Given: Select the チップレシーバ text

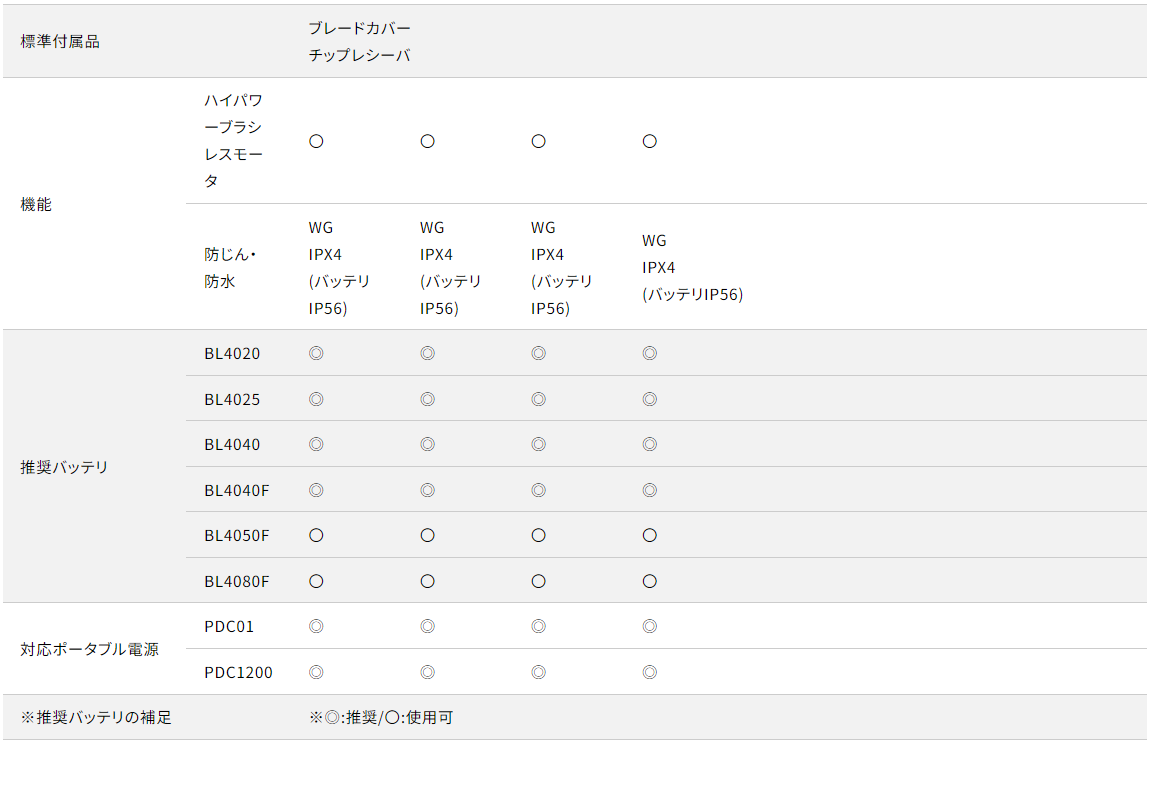Looking at the screenshot, I should [x=359, y=56].
